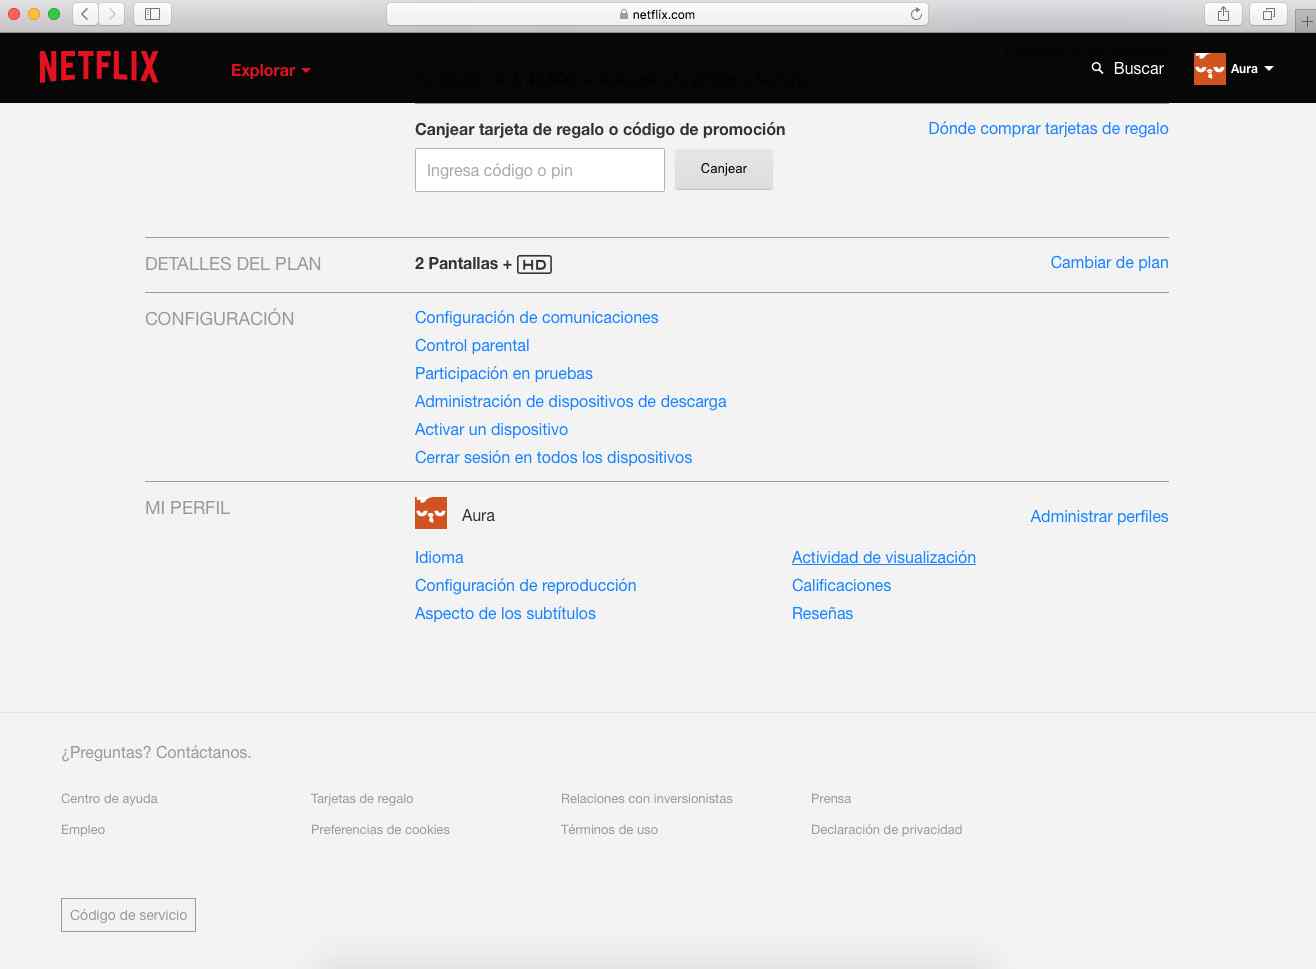The image size is (1316, 969).
Task: Open Cambiar de plan
Action: click(x=1108, y=262)
